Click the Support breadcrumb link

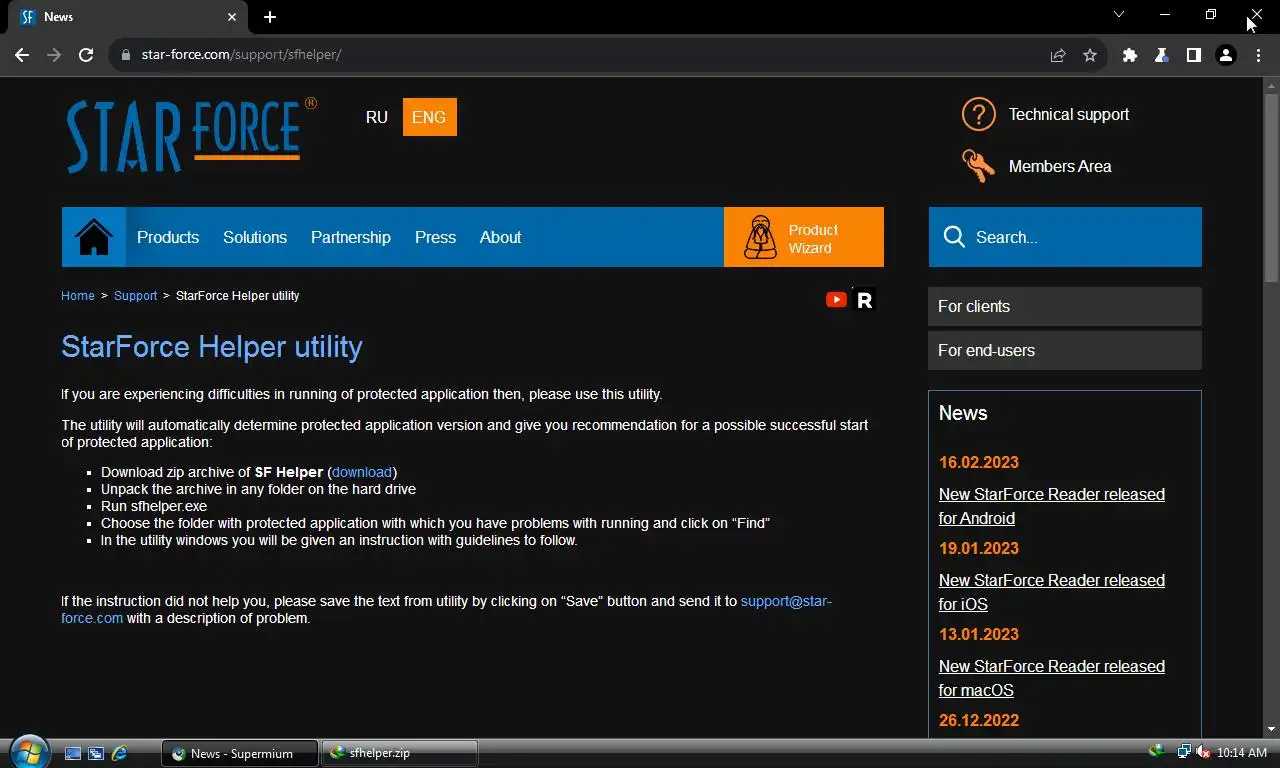135,296
